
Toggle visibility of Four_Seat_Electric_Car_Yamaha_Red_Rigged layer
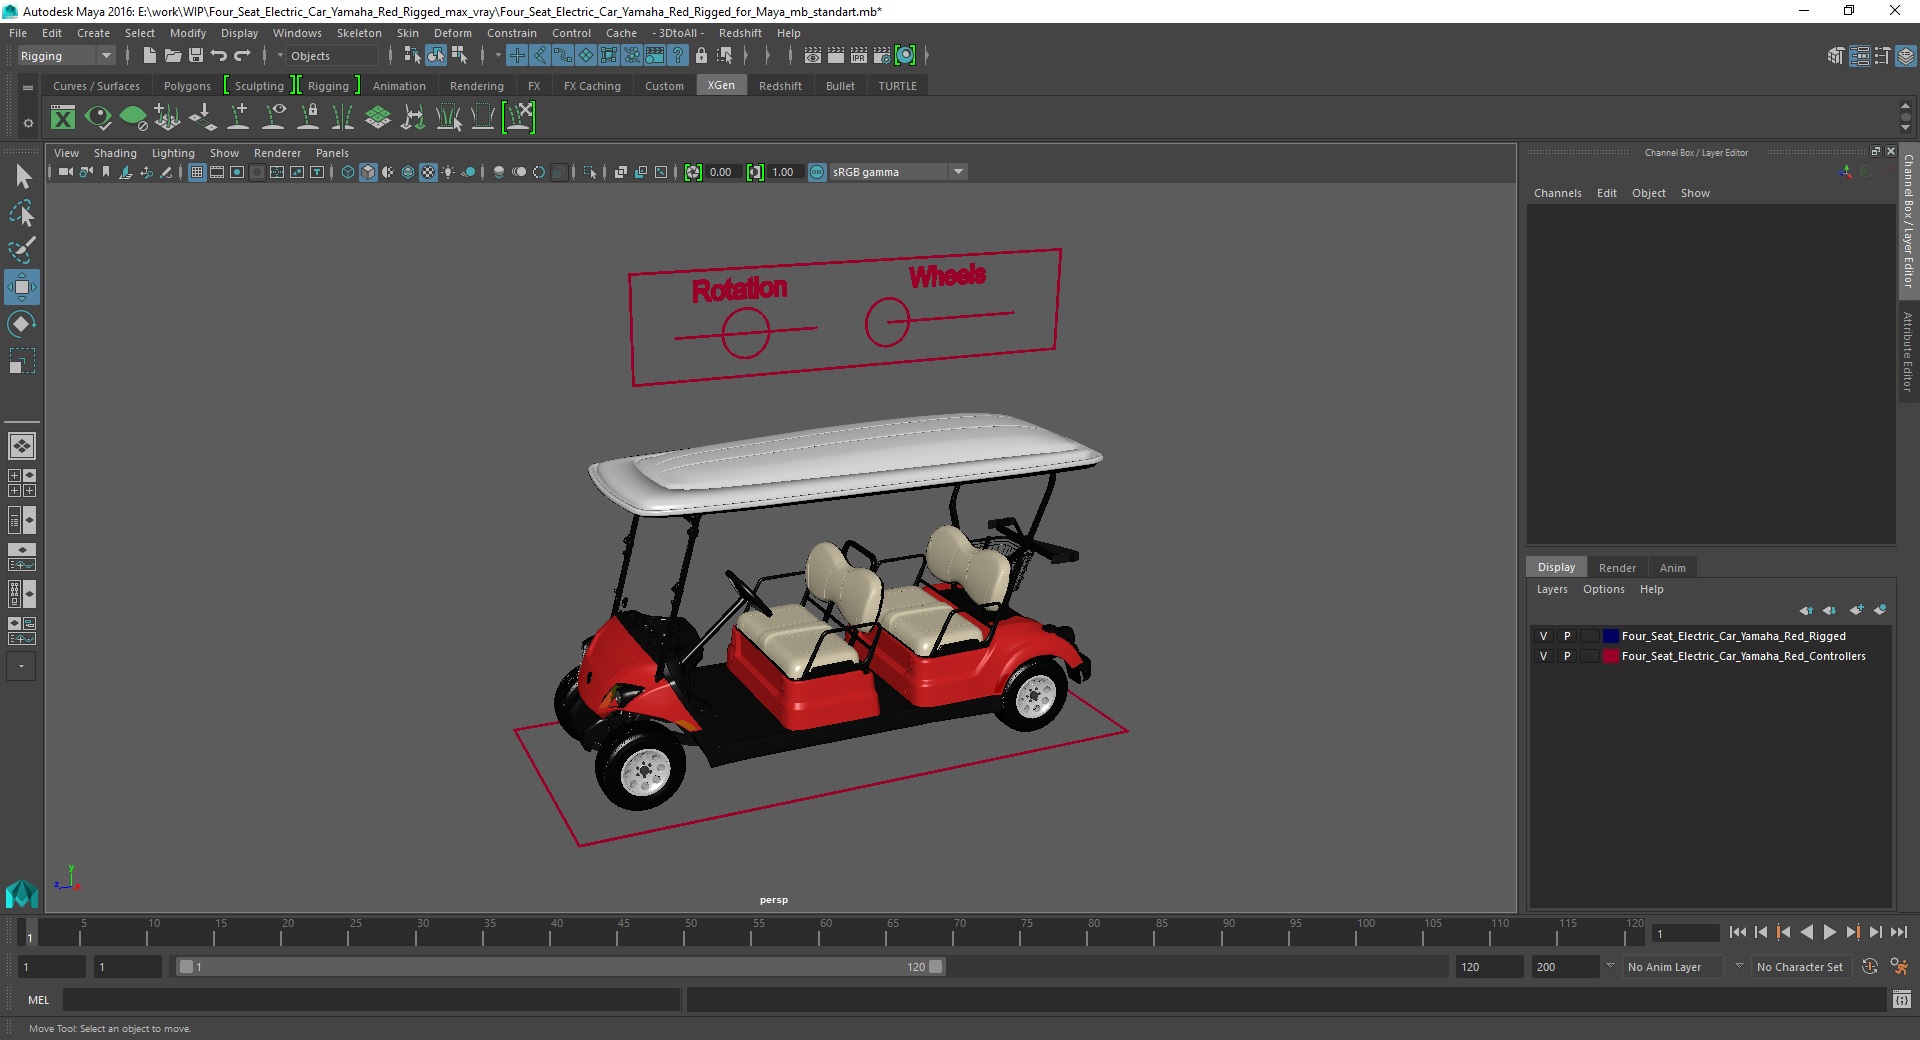[1543, 636]
